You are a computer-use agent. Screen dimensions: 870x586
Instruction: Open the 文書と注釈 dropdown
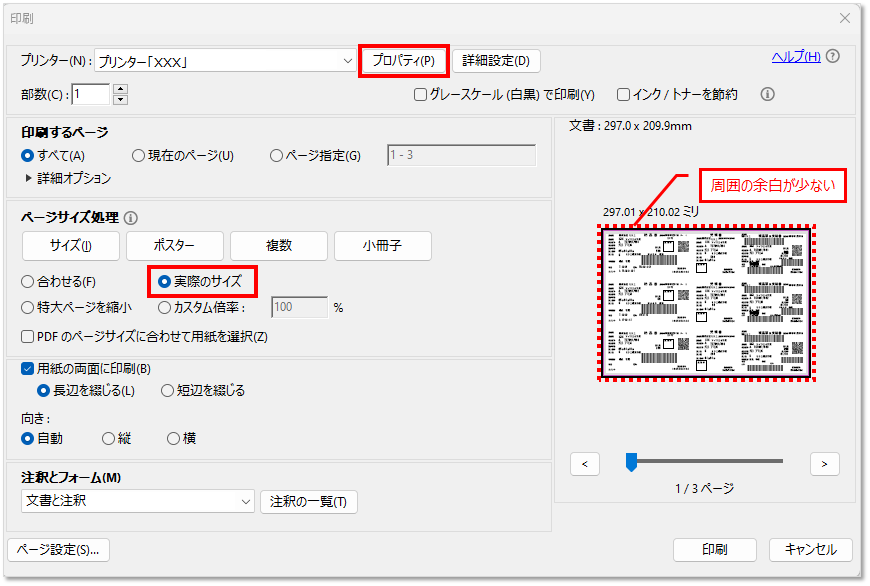click(246, 501)
